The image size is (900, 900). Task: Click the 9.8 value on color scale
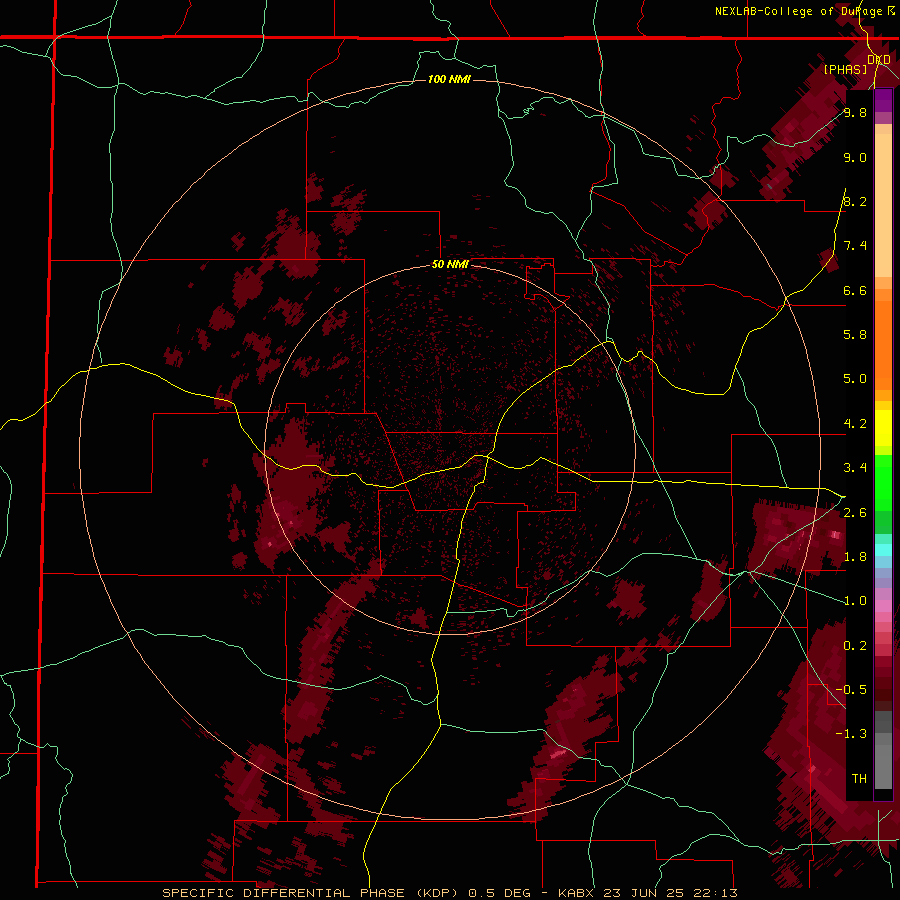point(855,112)
